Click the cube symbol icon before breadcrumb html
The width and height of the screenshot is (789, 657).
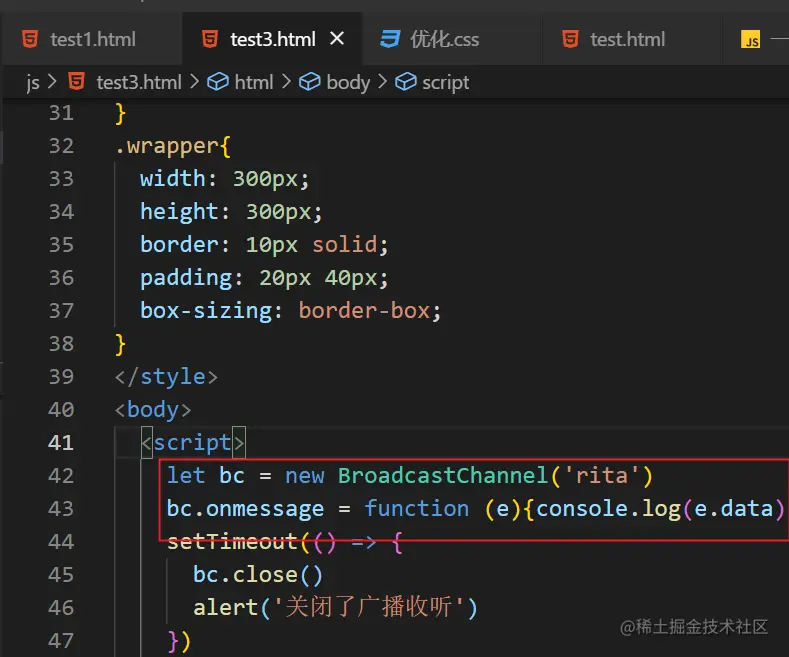[x=217, y=82]
